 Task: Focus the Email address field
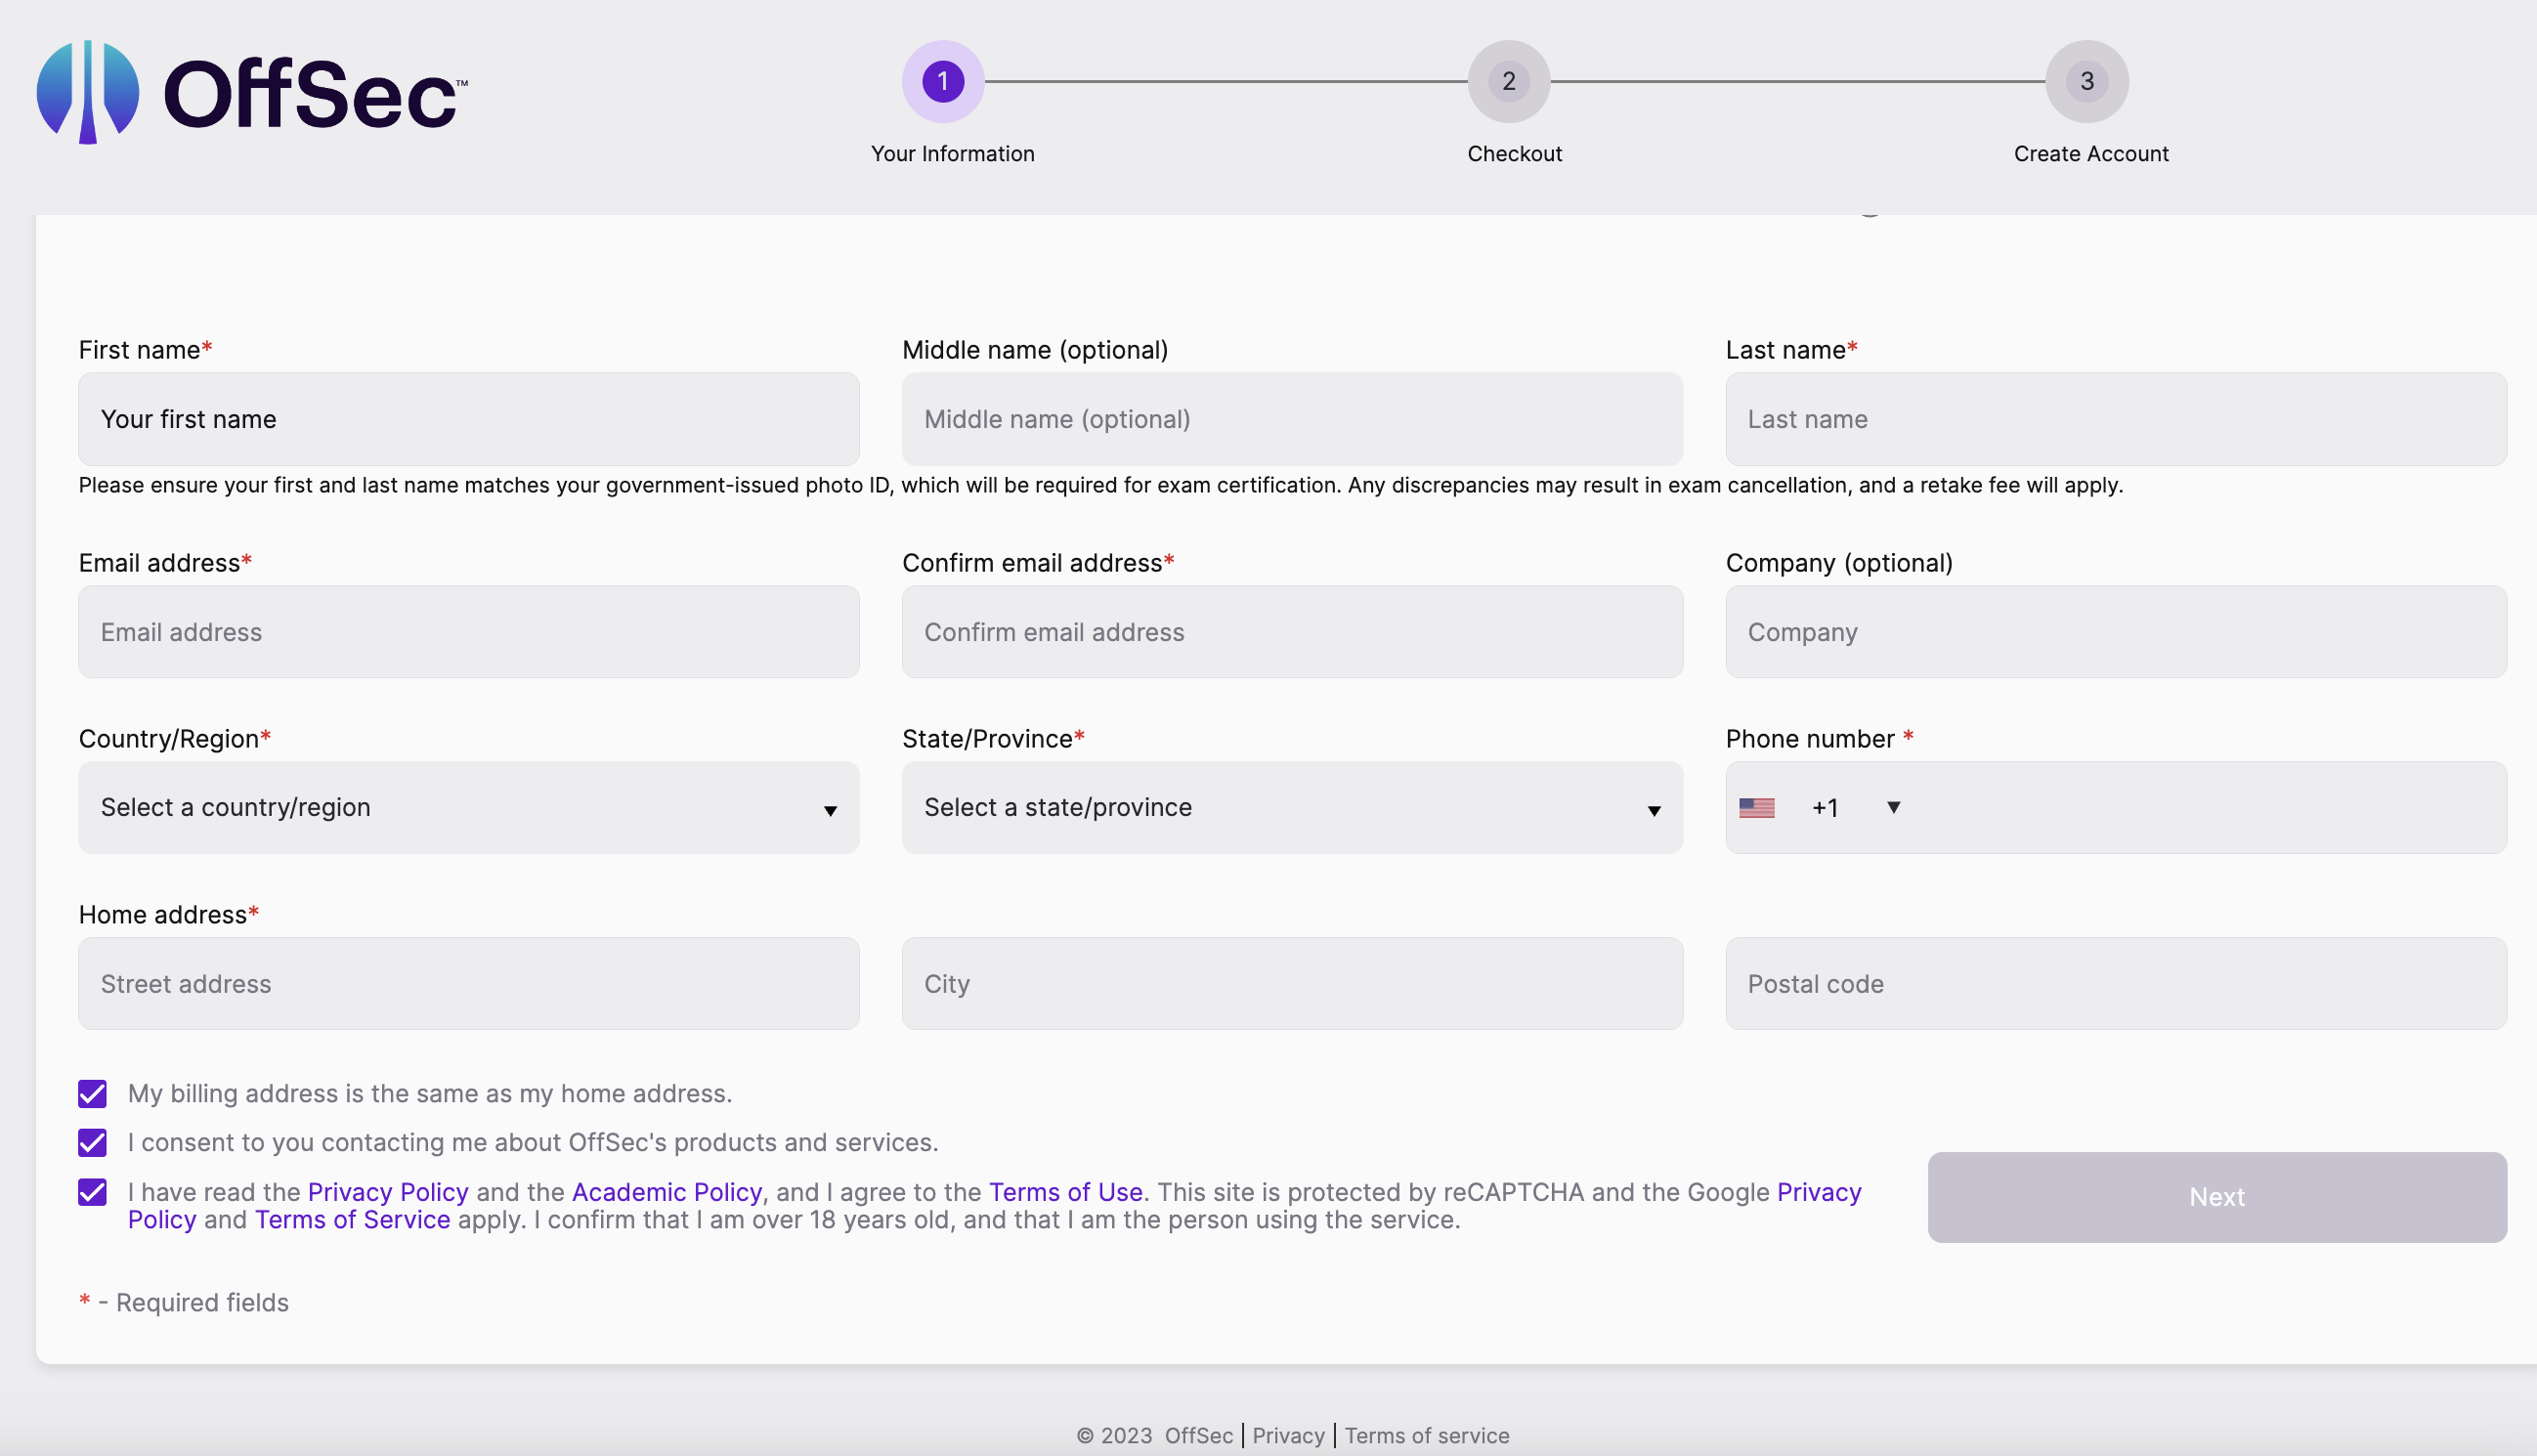pos(467,632)
